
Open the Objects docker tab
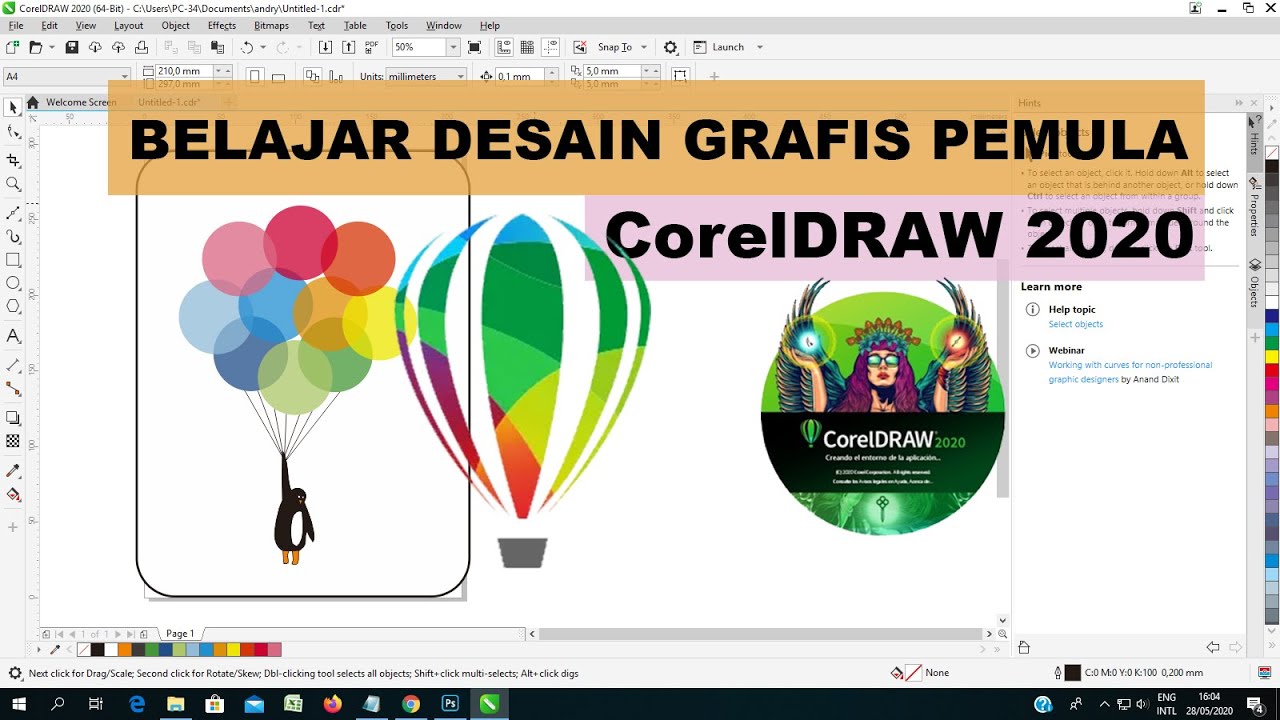point(1254,284)
